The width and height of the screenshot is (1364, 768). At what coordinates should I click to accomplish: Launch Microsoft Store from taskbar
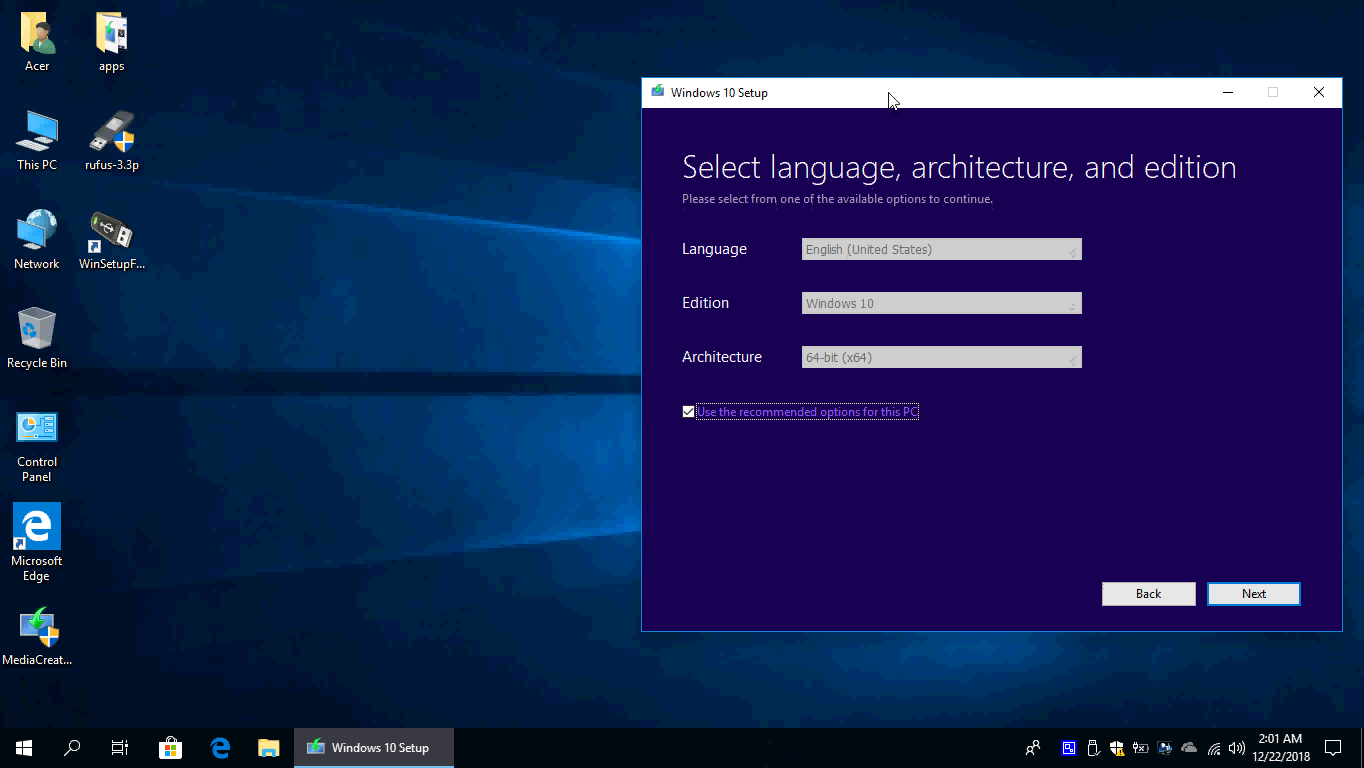(x=170, y=748)
